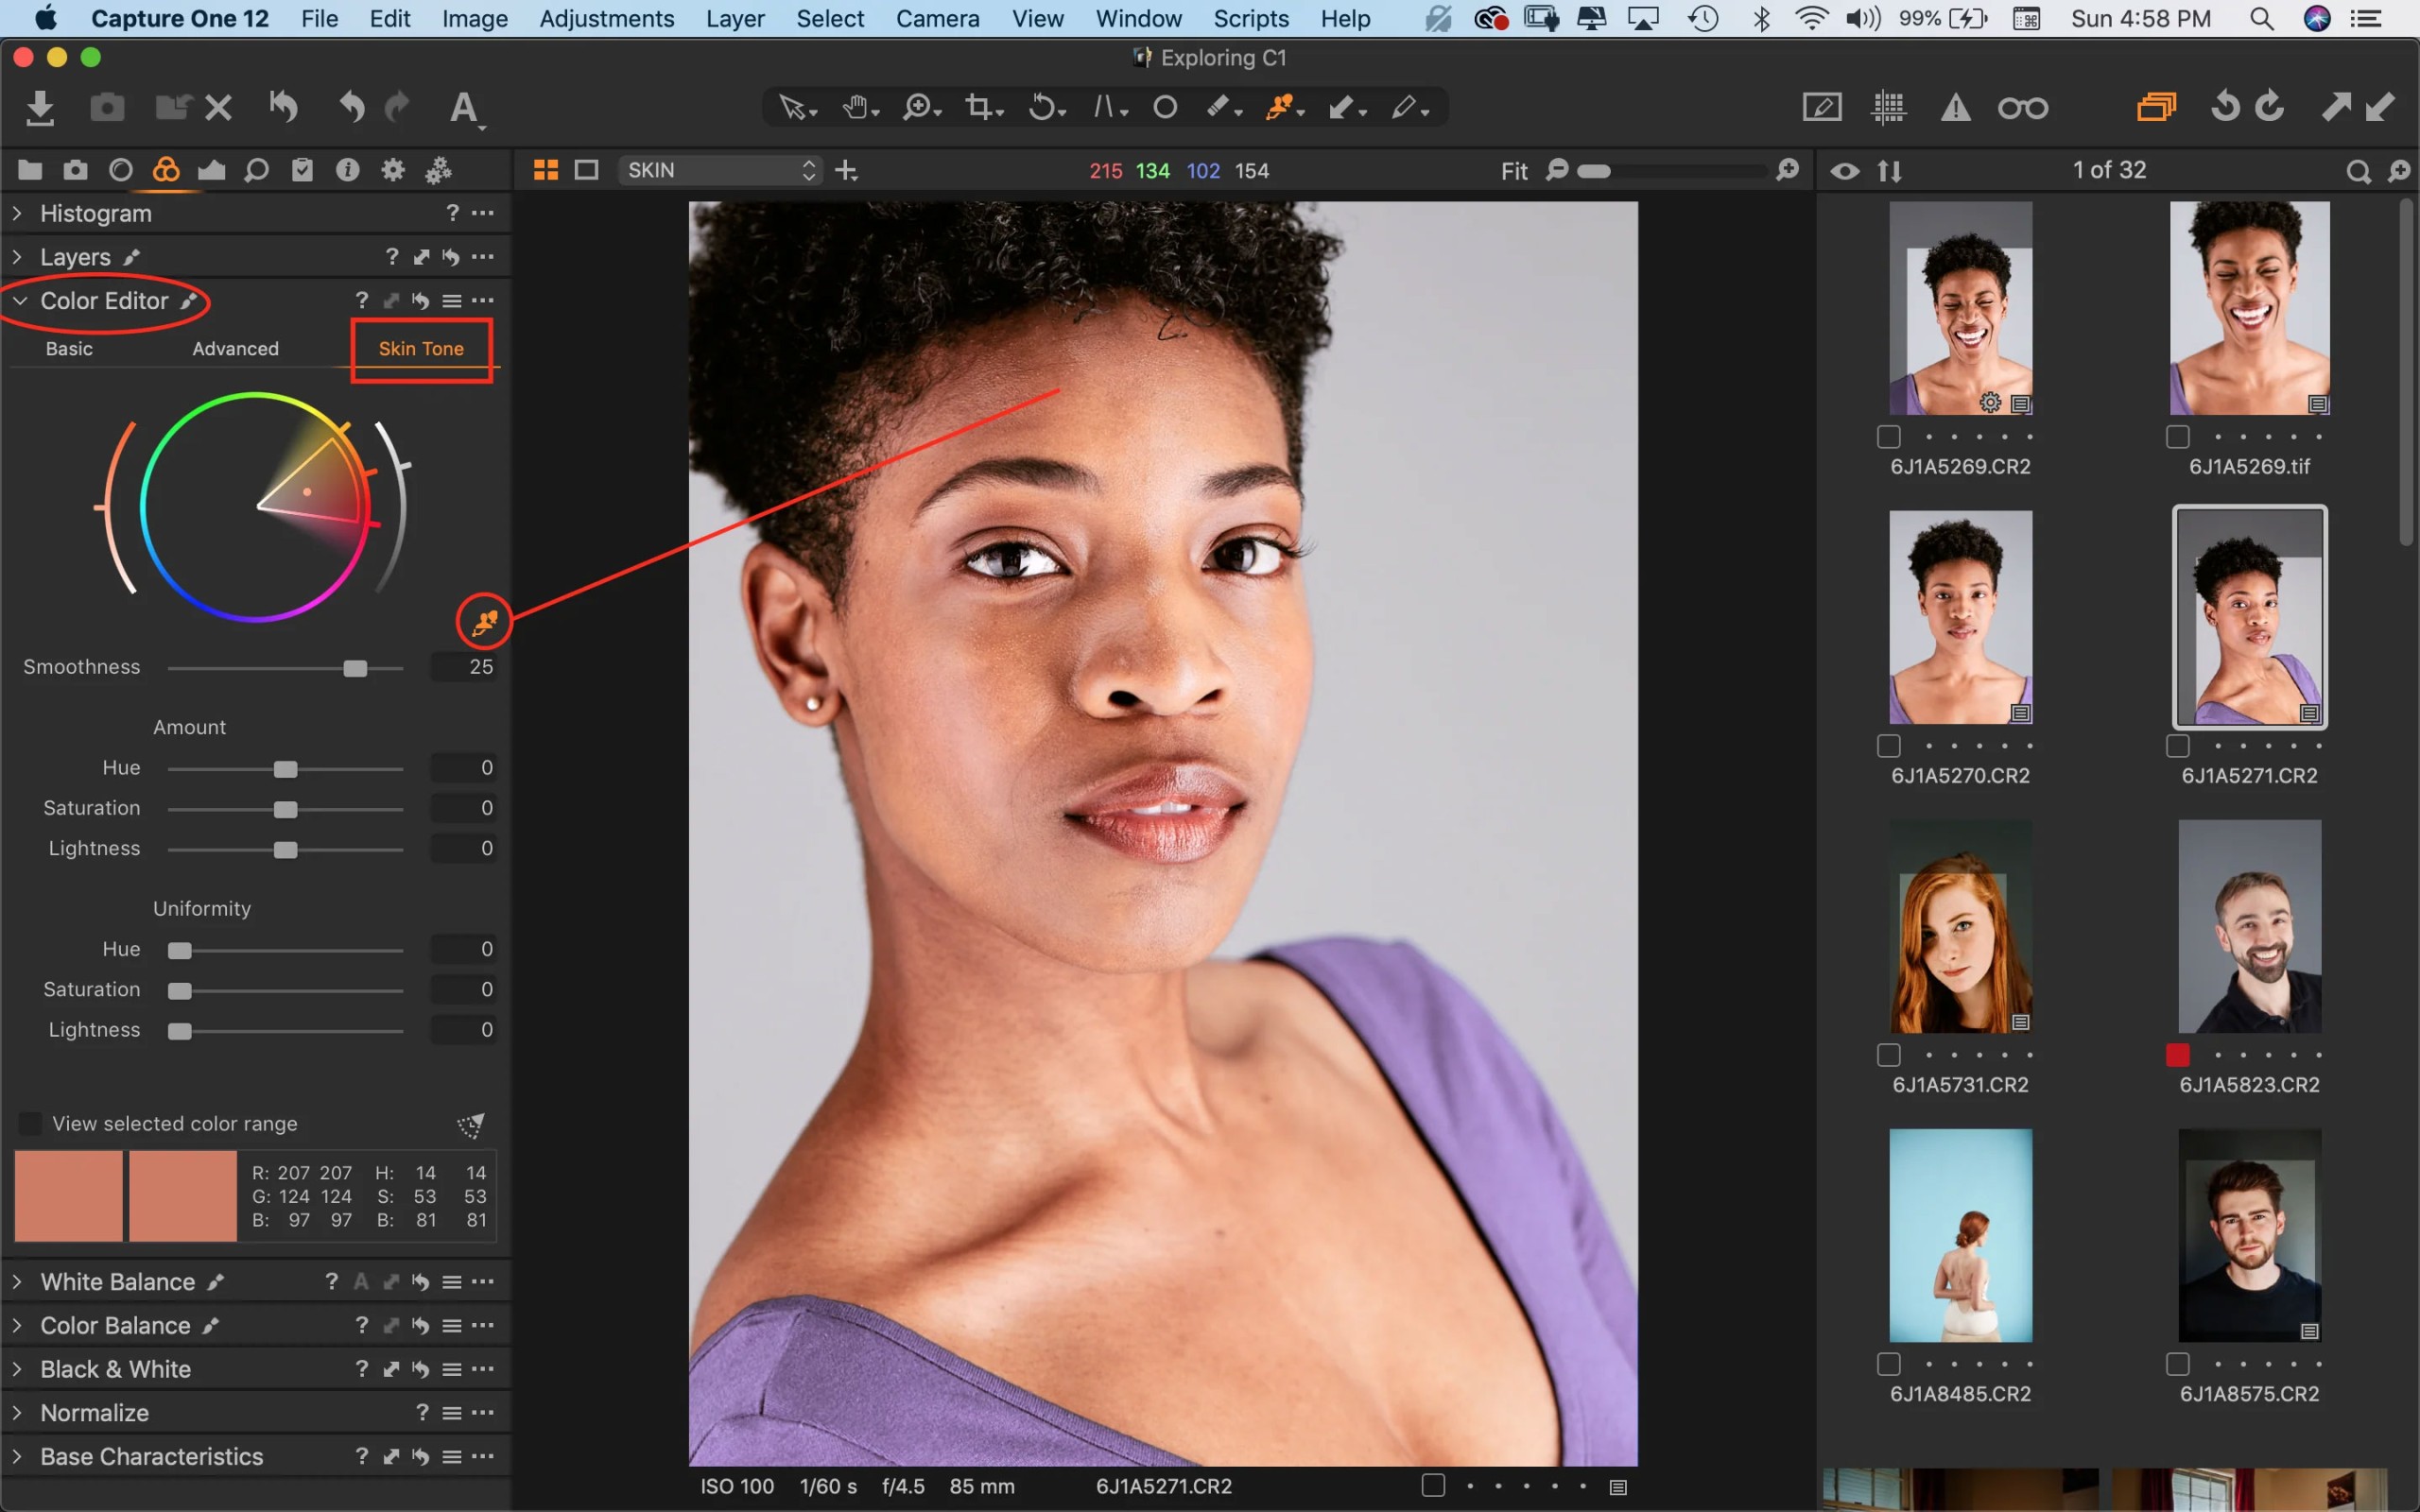
Task: Open the Color tool tab icon
Action: click(x=166, y=170)
